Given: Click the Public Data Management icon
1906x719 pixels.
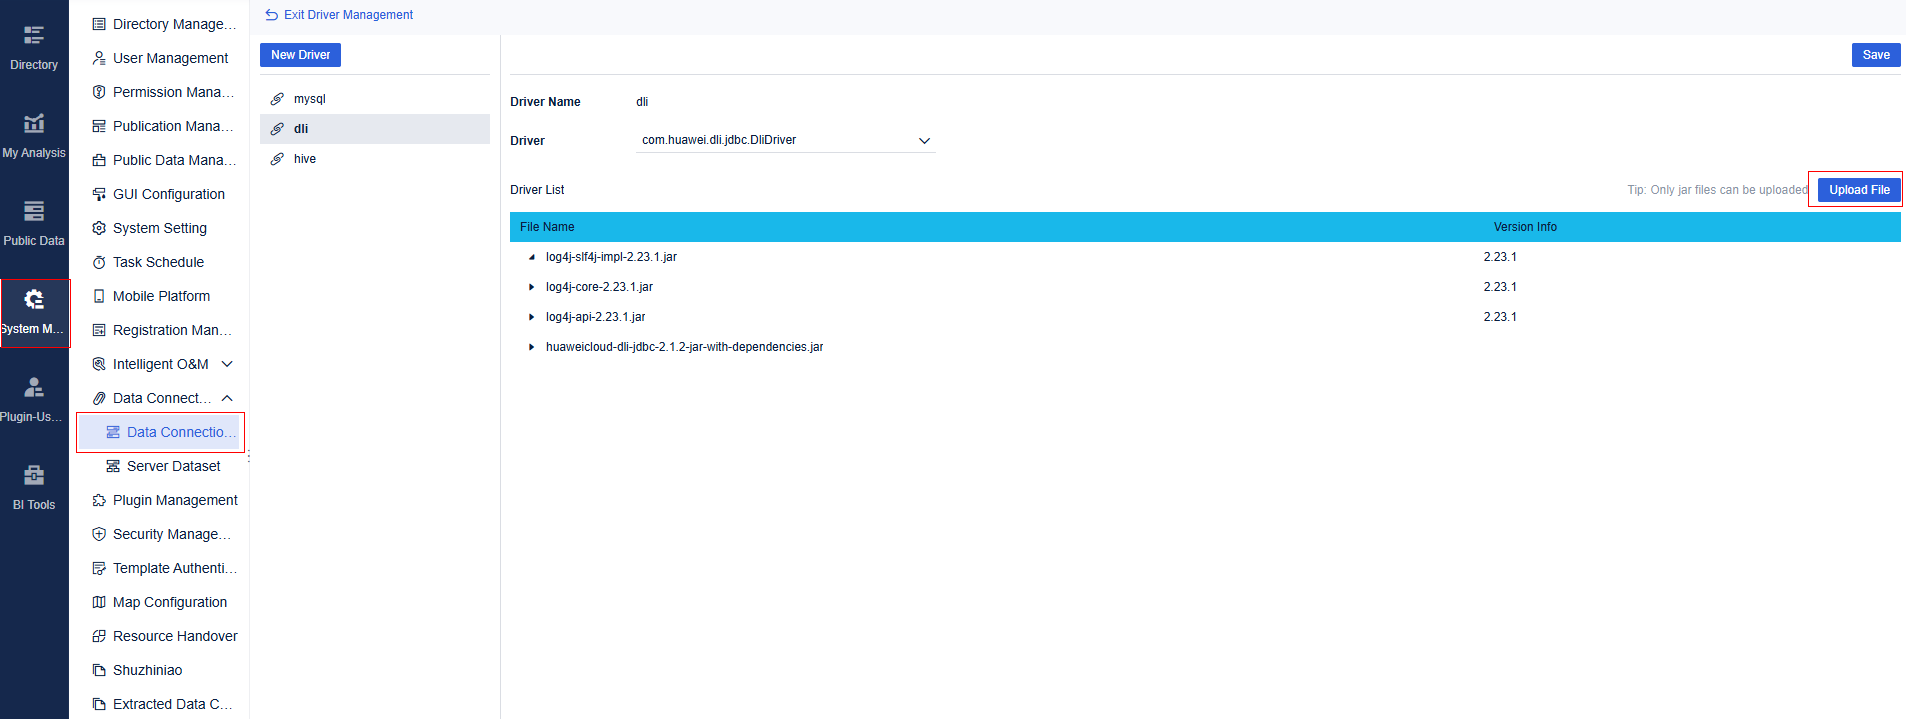Looking at the screenshot, I should click(x=99, y=160).
